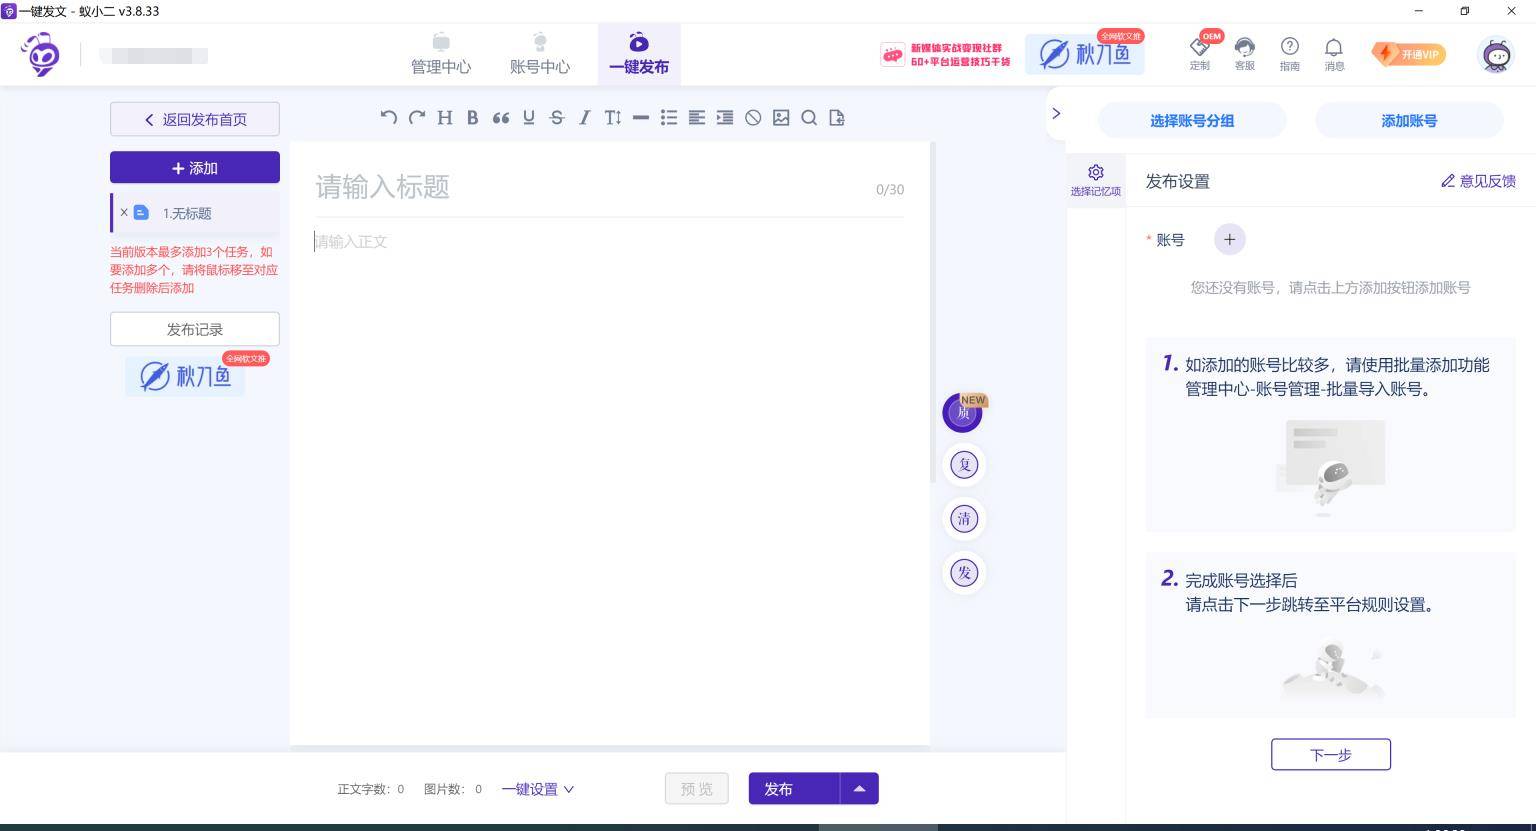Collapse the right panel with the chevron
The width and height of the screenshot is (1536, 831).
tap(1056, 113)
